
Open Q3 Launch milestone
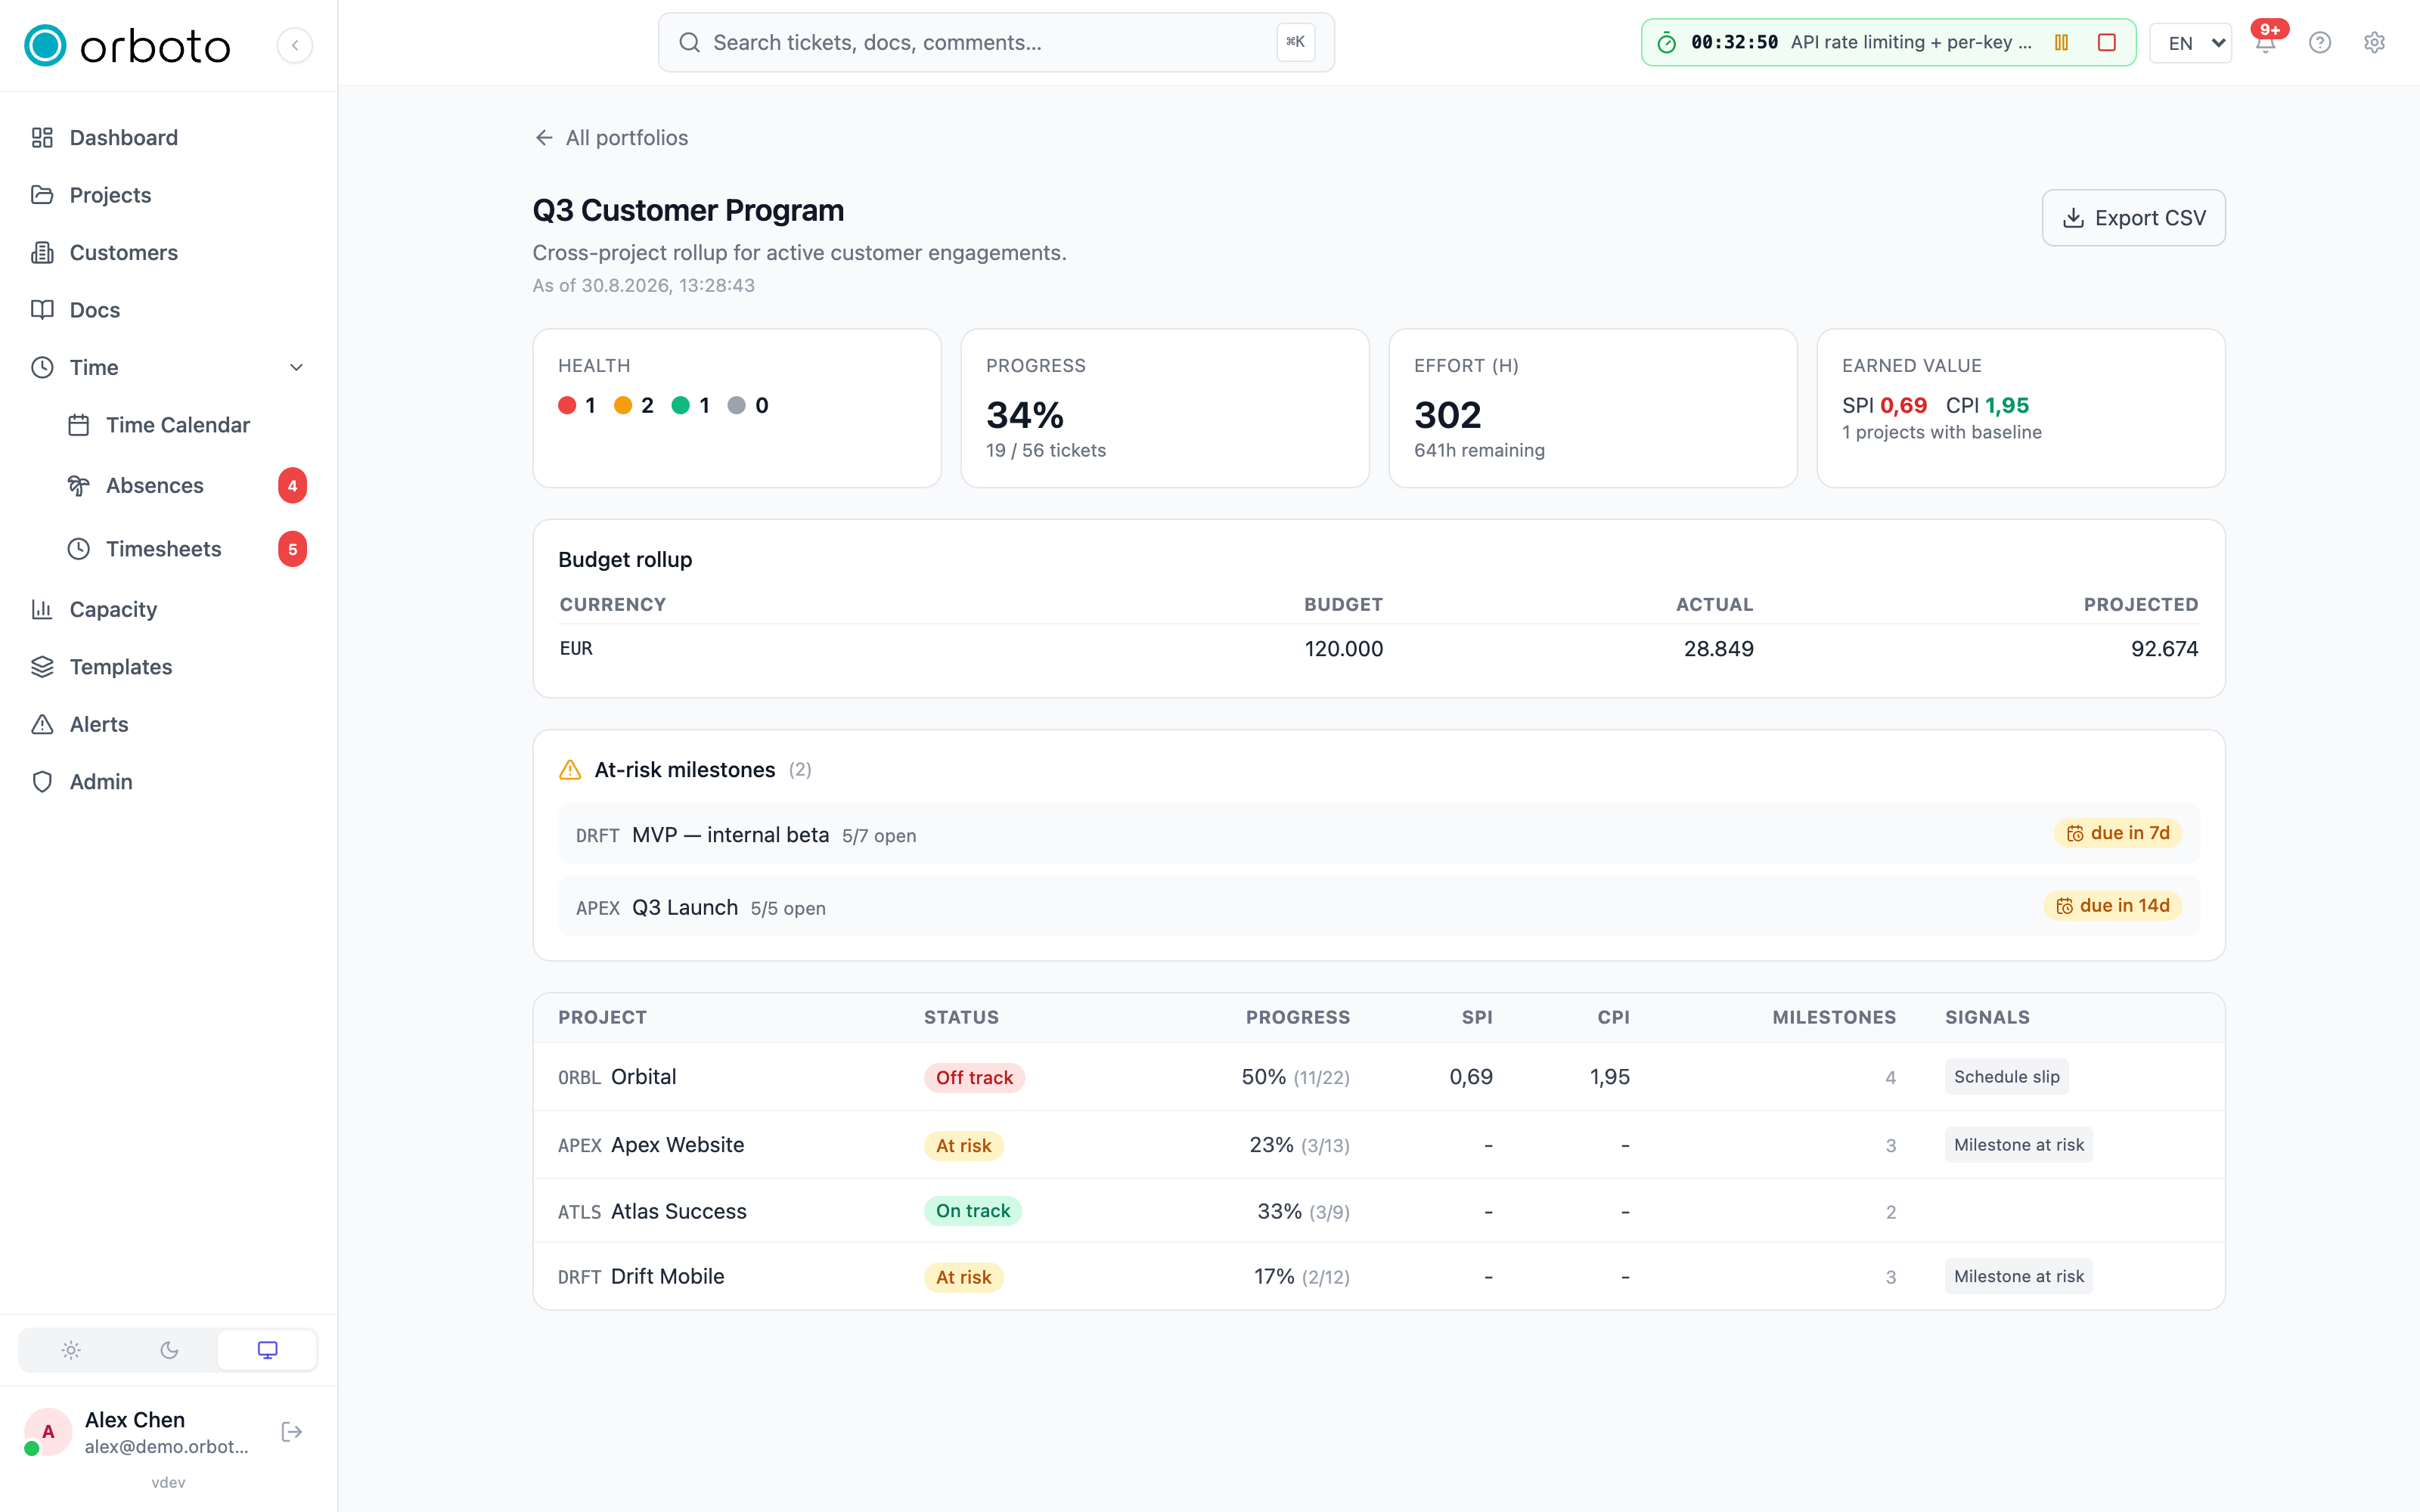1379,906
